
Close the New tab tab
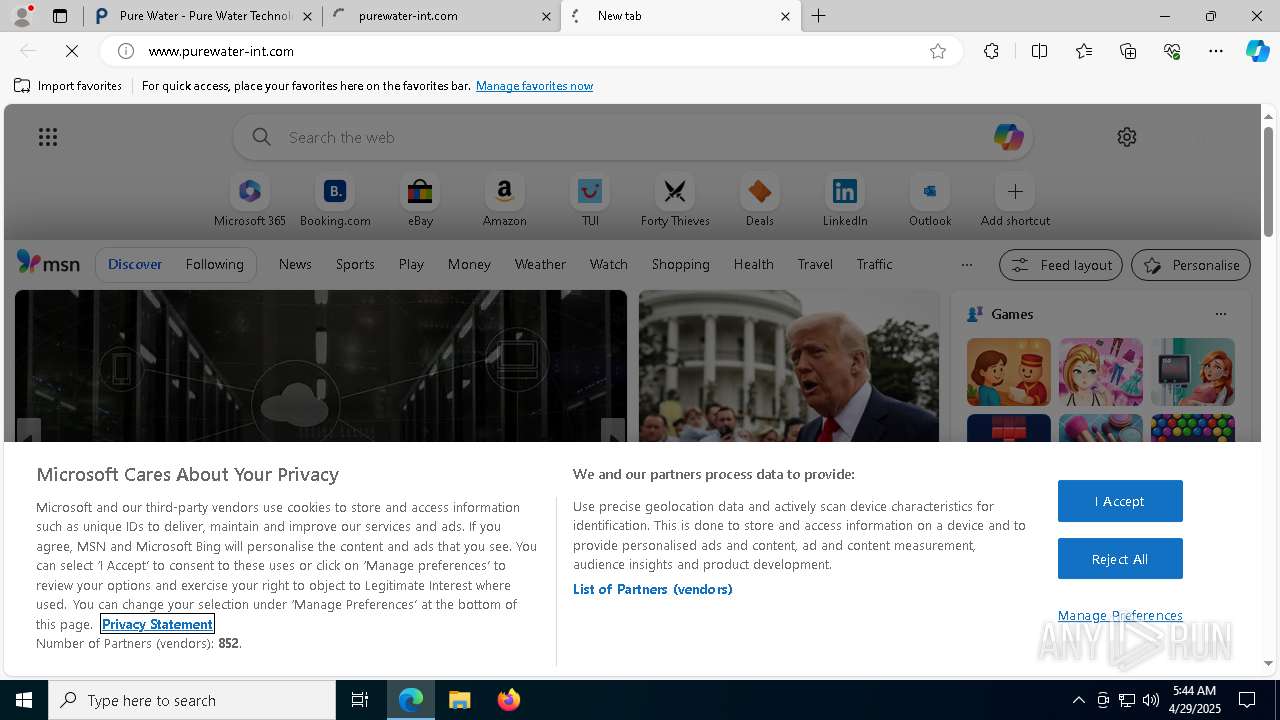[x=785, y=16]
